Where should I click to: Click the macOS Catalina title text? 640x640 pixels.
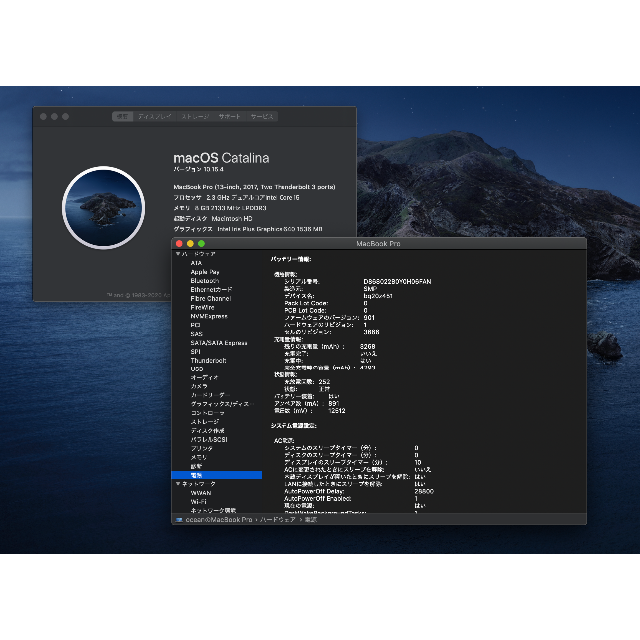point(221,158)
